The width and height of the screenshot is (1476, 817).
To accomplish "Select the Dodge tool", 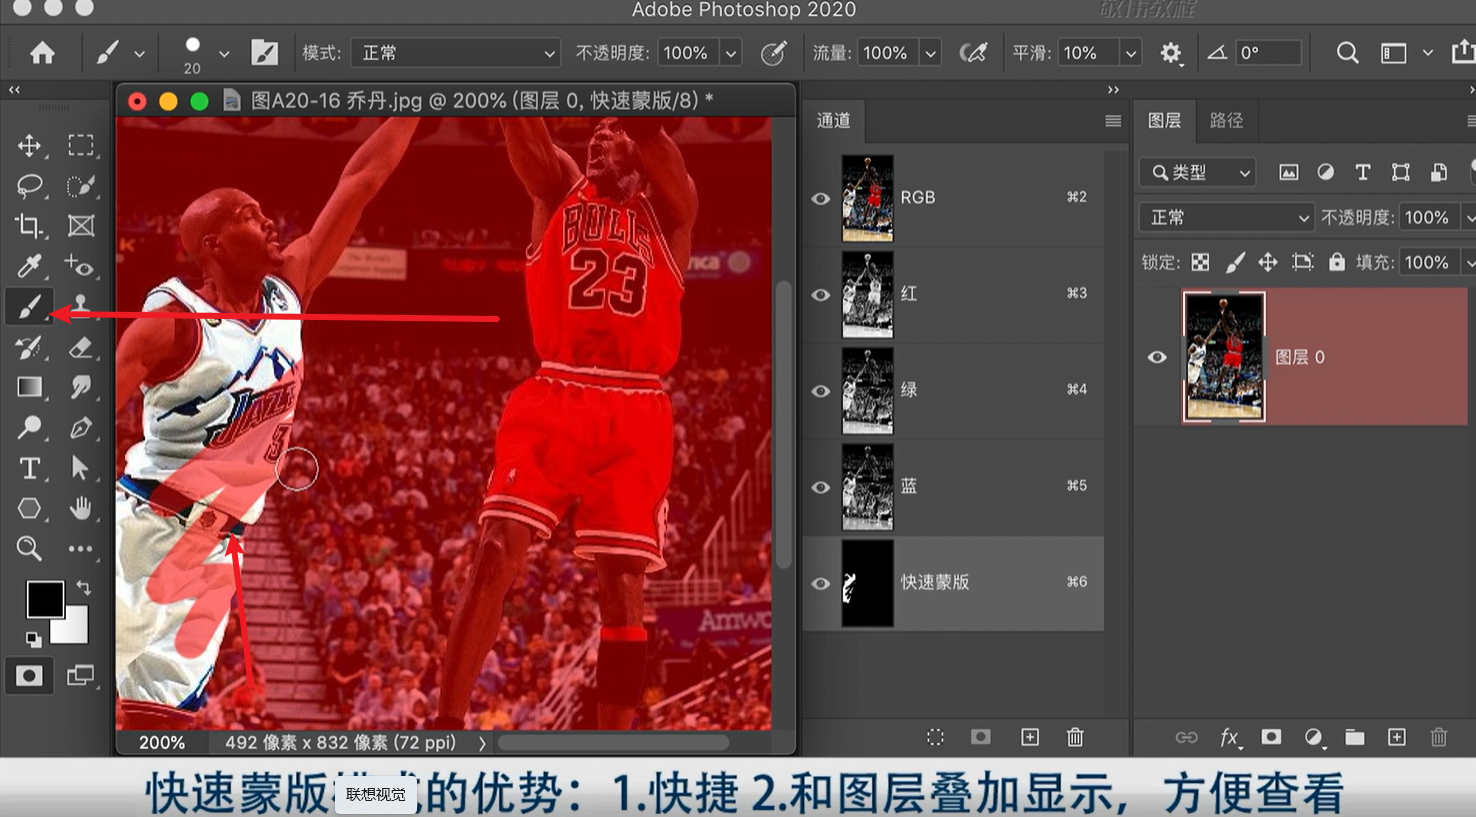I will click(29, 428).
